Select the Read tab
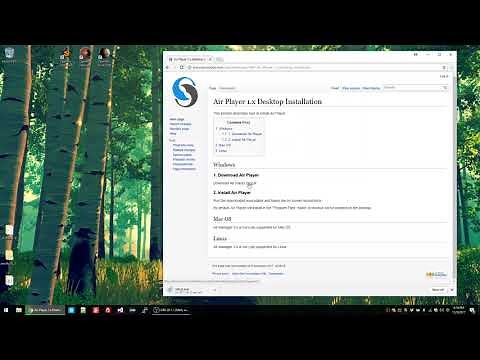 tap(335, 88)
